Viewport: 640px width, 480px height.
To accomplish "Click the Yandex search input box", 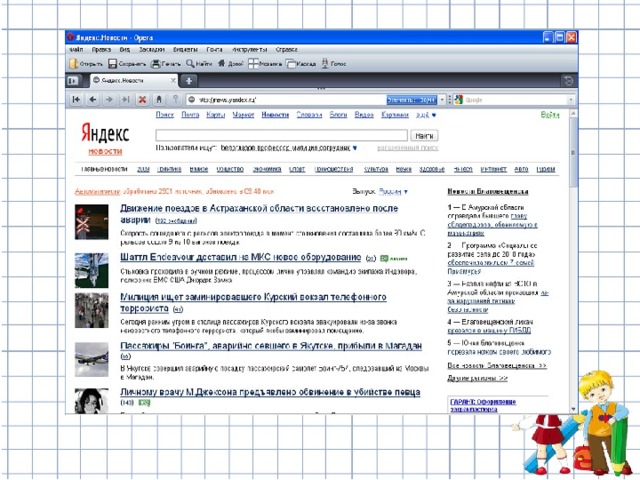I will point(282,135).
